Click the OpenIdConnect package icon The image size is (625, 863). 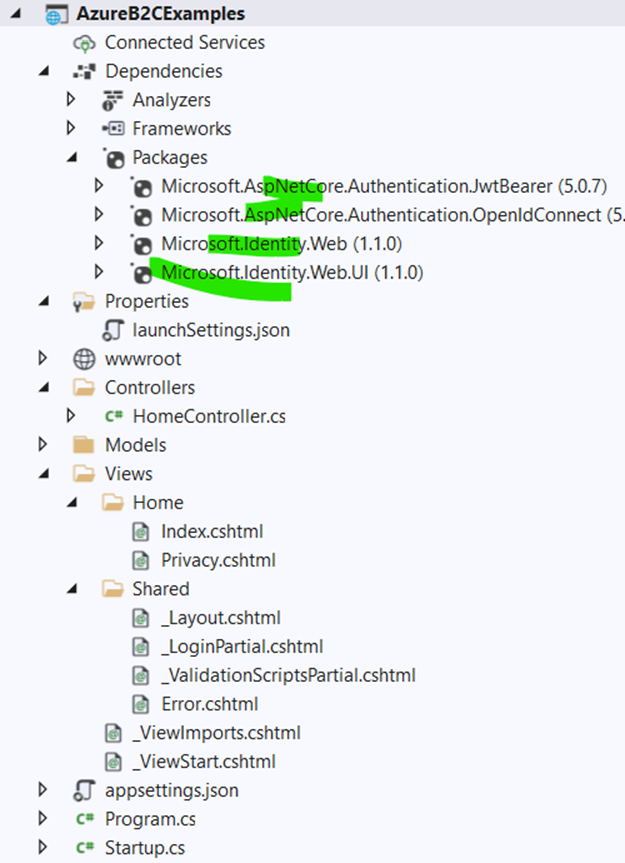(x=142, y=216)
